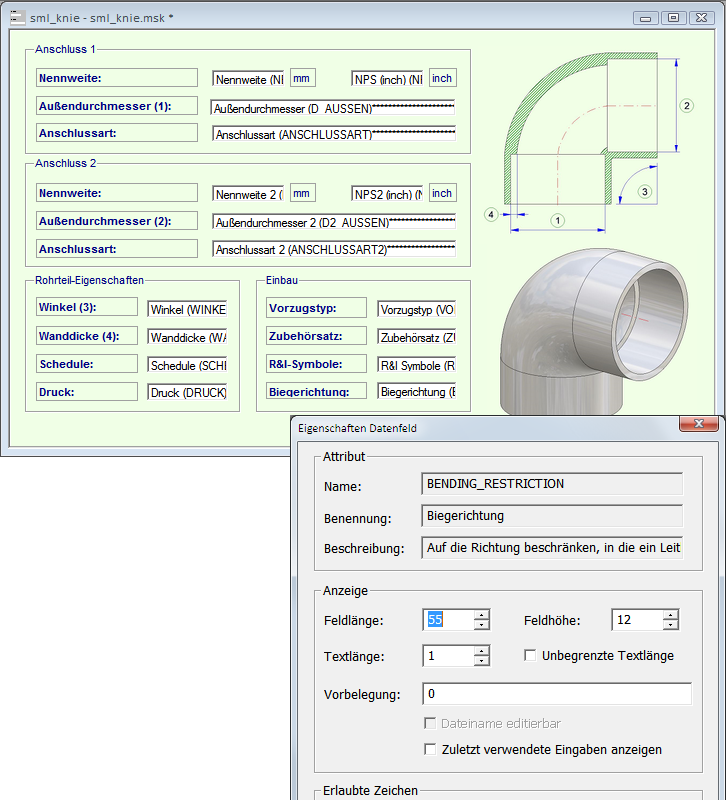Image resolution: width=726 pixels, height=800 pixels.
Task: Click the sml_knie window title icon
Action: 17,18
